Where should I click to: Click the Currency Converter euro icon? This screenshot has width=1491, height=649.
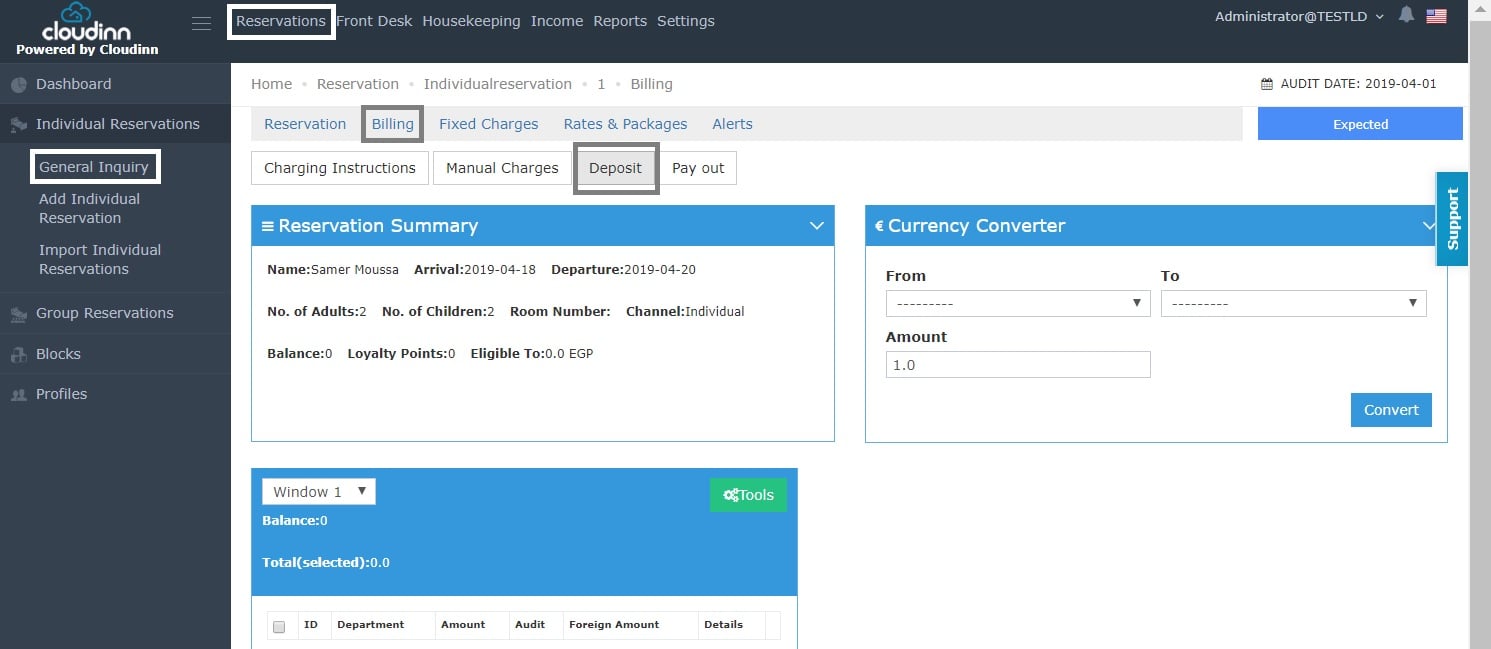click(x=879, y=226)
